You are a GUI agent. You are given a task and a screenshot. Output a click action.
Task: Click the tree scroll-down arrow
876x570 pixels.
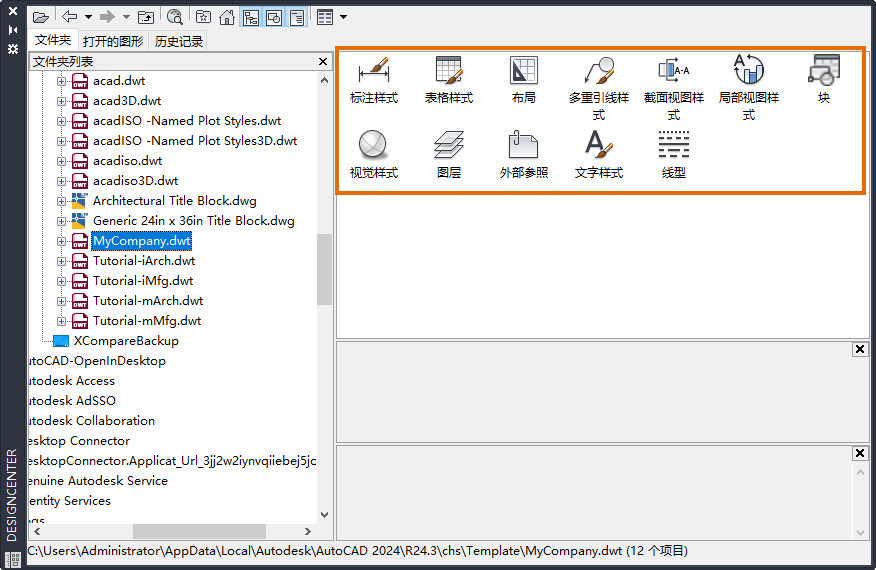point(325,515)
